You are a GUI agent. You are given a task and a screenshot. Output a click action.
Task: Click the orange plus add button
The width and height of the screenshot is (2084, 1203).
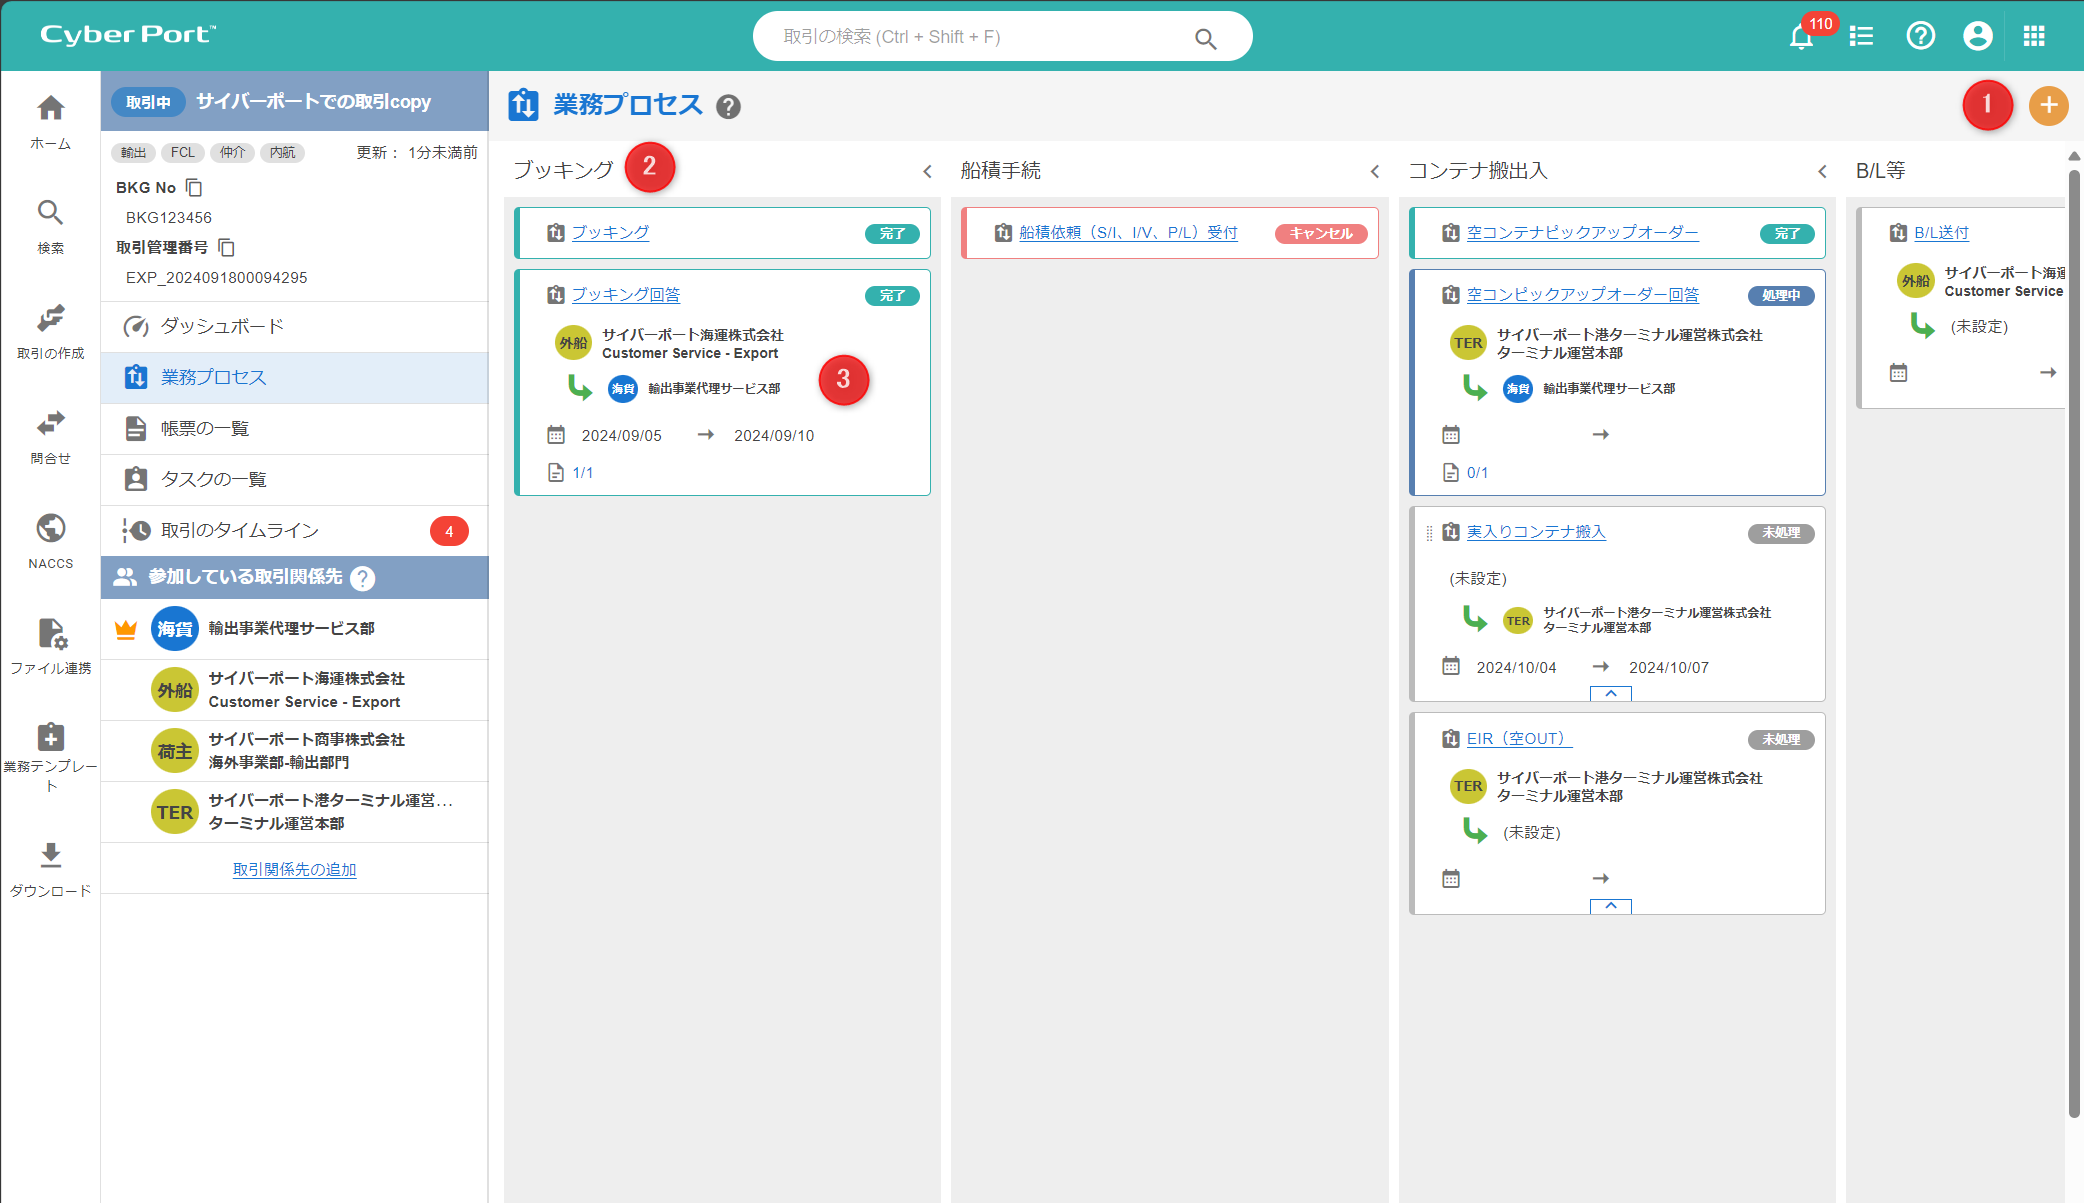[x=2048, y=105]
